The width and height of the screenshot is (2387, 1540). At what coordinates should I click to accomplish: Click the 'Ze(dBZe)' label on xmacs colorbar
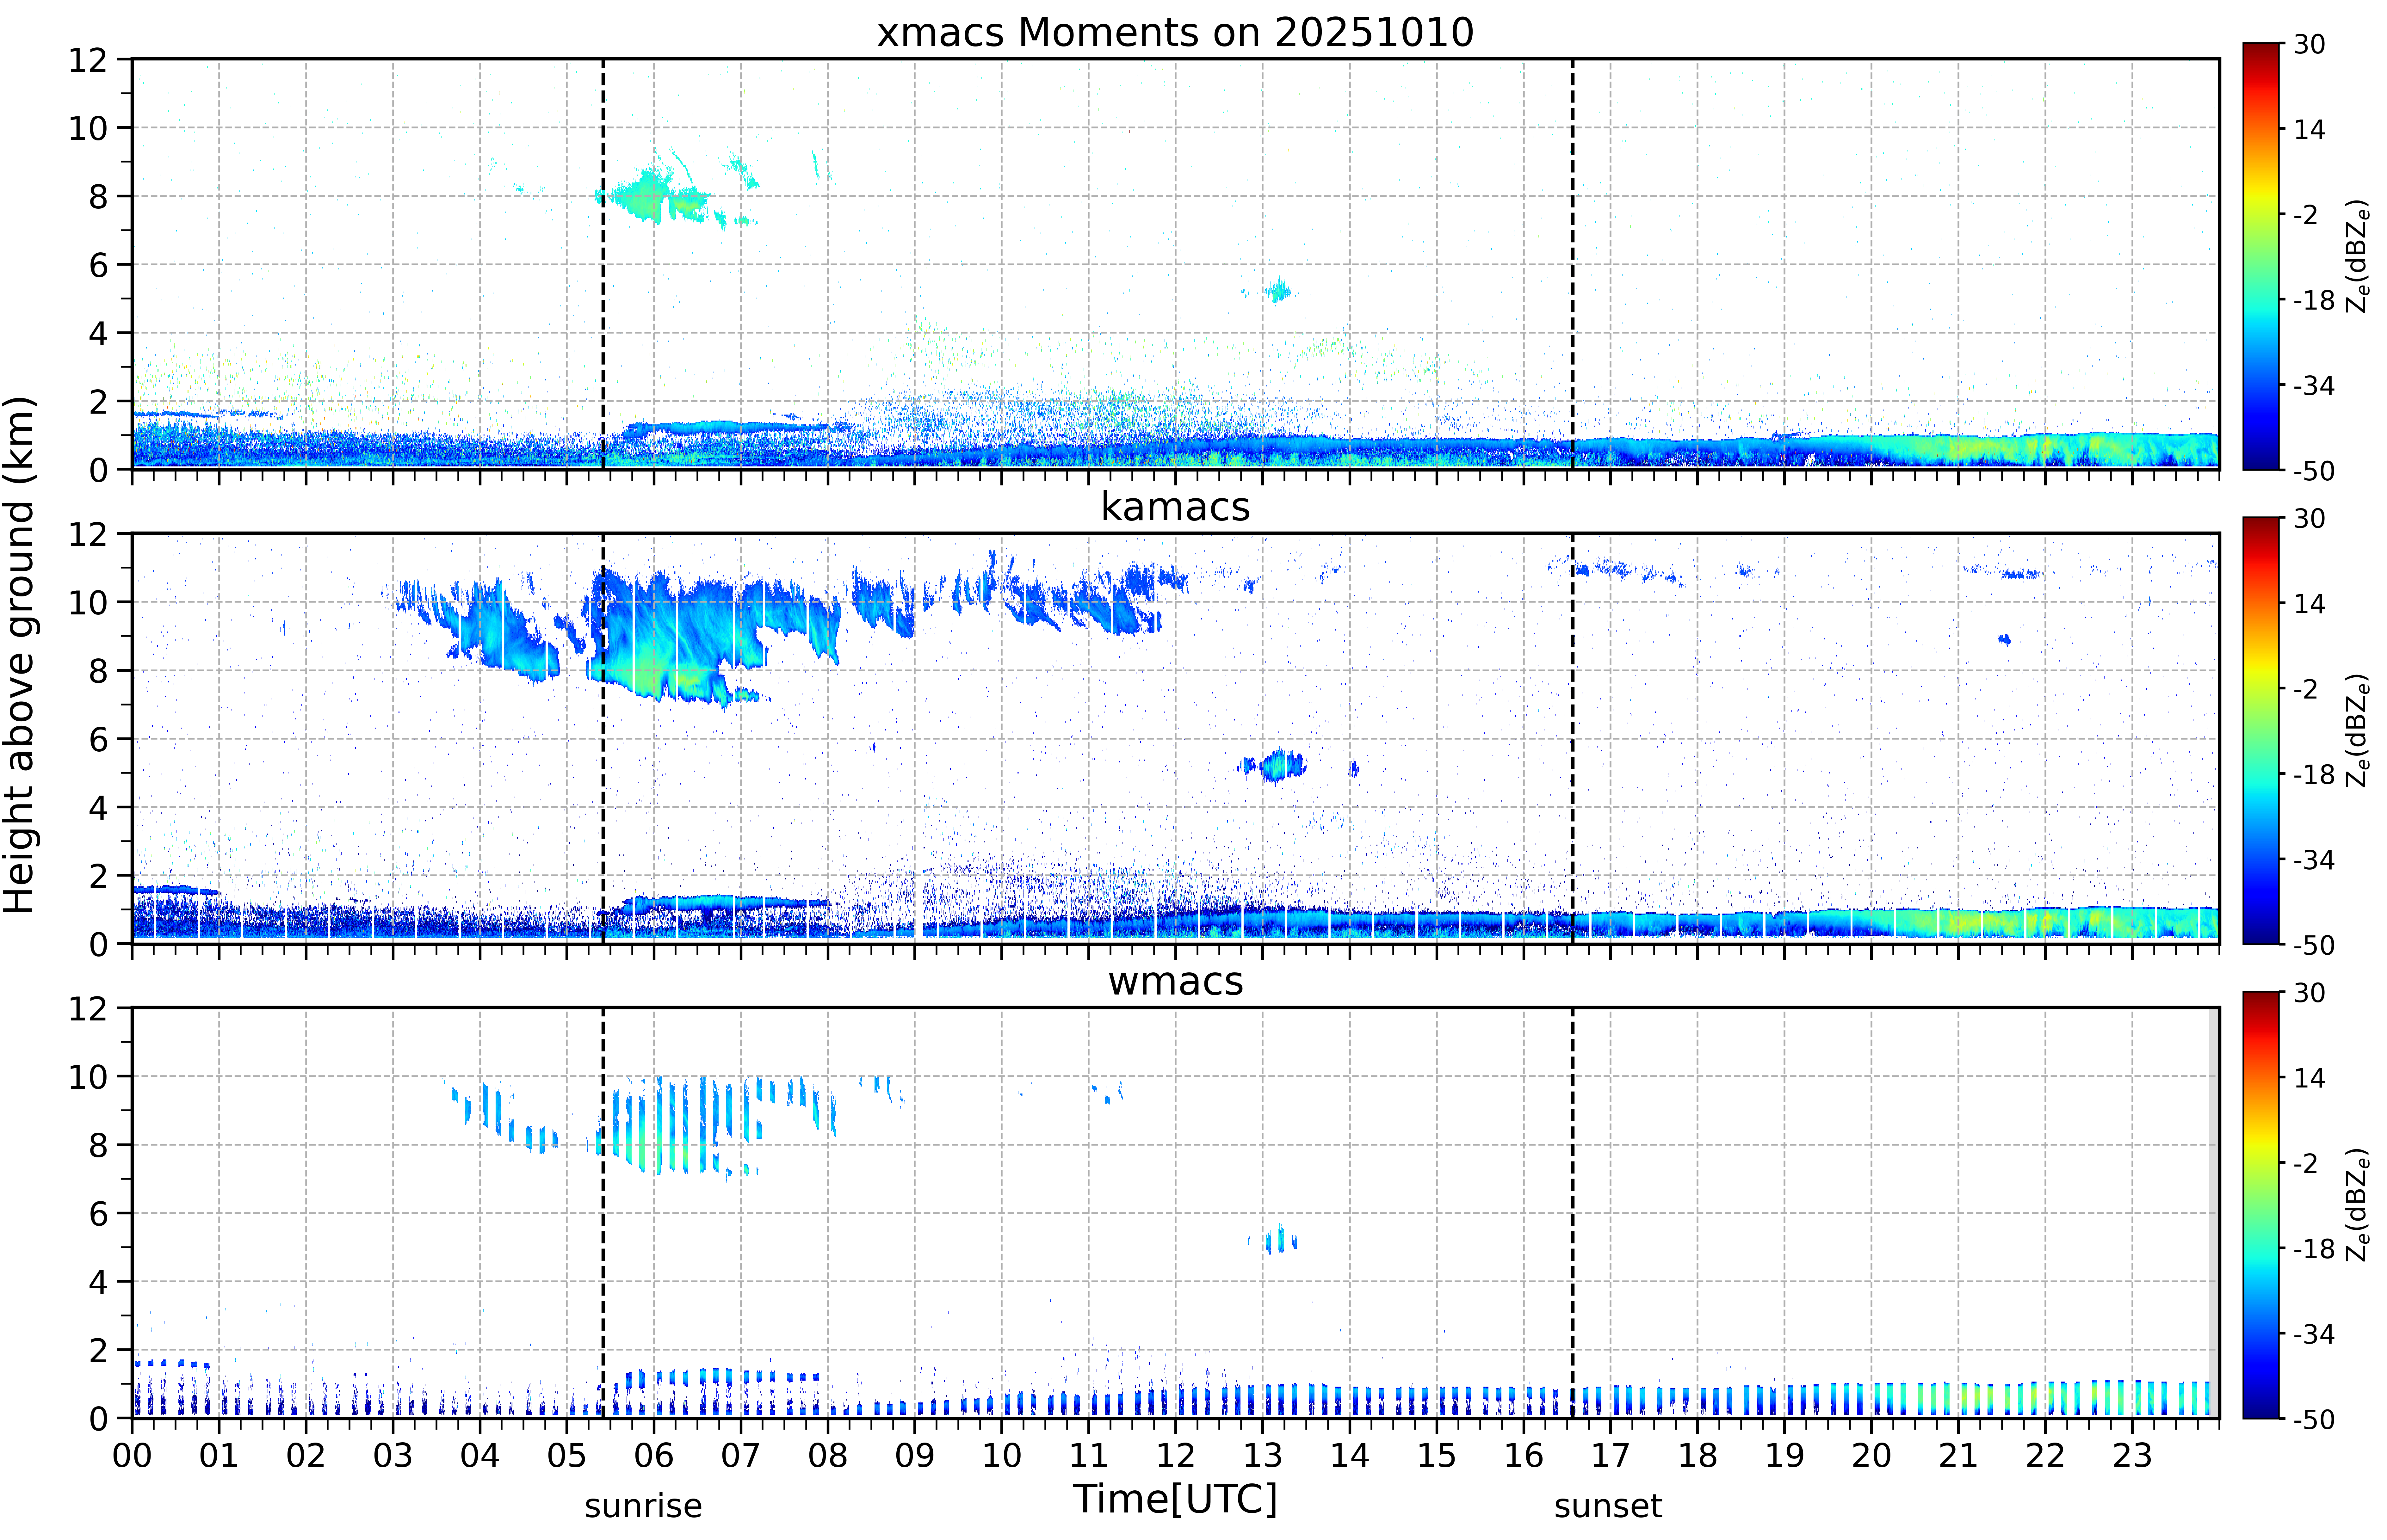pyautogui.click(x=2358, y=256)
